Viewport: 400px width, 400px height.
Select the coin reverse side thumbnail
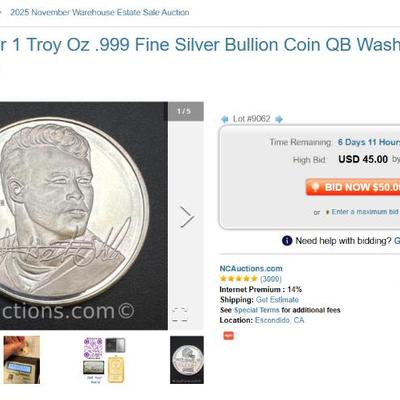click(187, 360)
